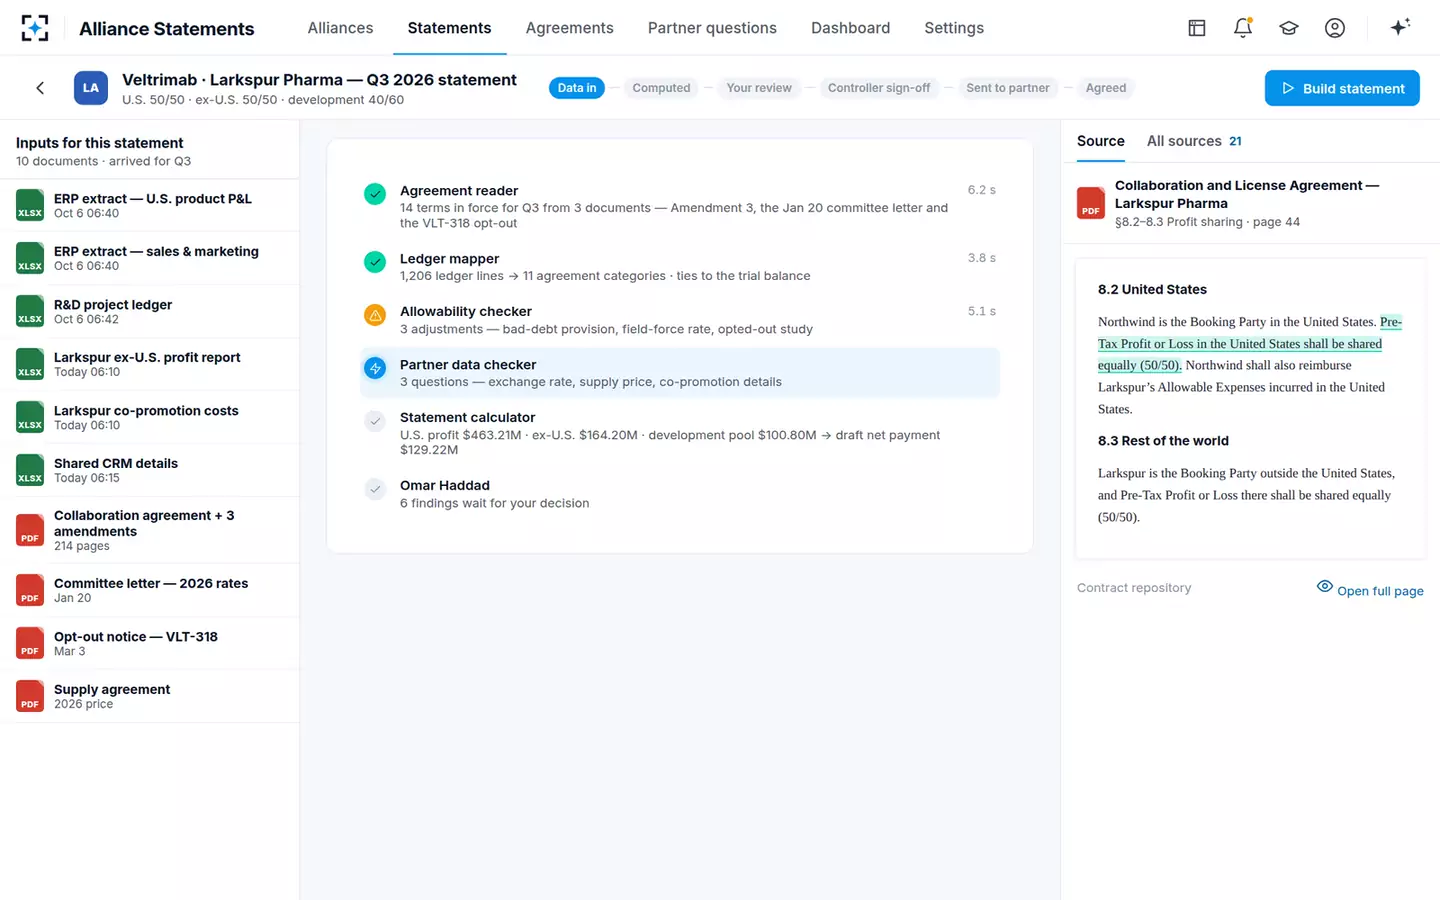Viewport: 1440px width, 900px height.
Task: Switch to the Source panel tab
Action: coord(1101,141)
